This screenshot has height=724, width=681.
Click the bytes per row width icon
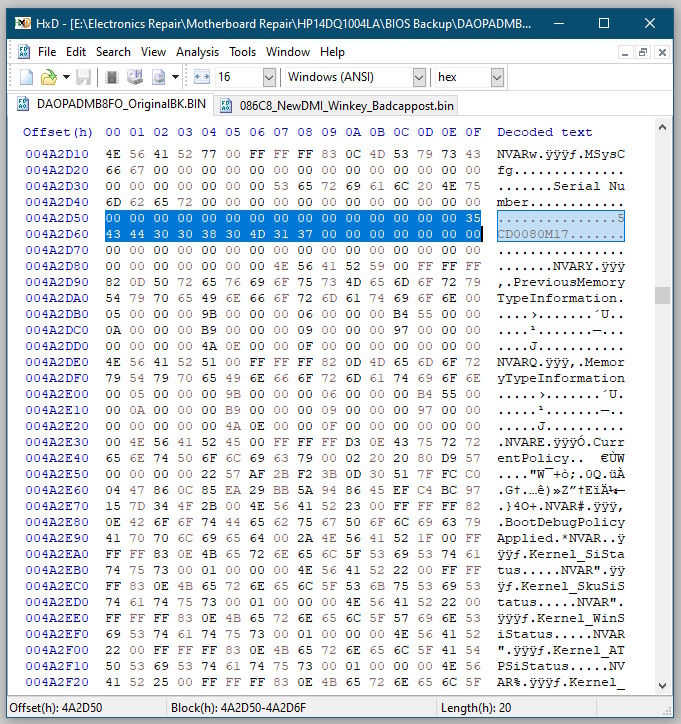202,77
